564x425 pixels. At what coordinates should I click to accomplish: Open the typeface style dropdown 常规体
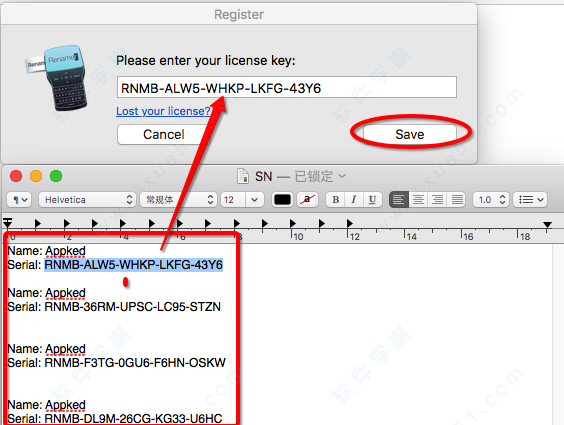(x=178, y=200)
